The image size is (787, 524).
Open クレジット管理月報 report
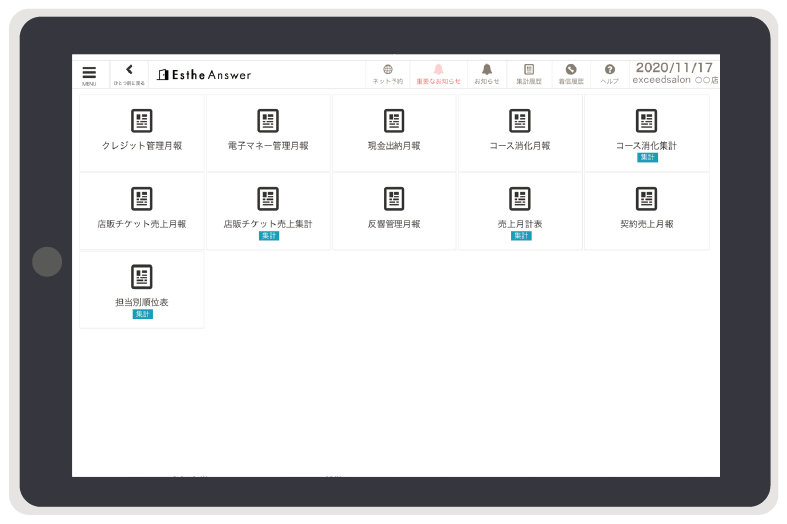tap(142, 131)
